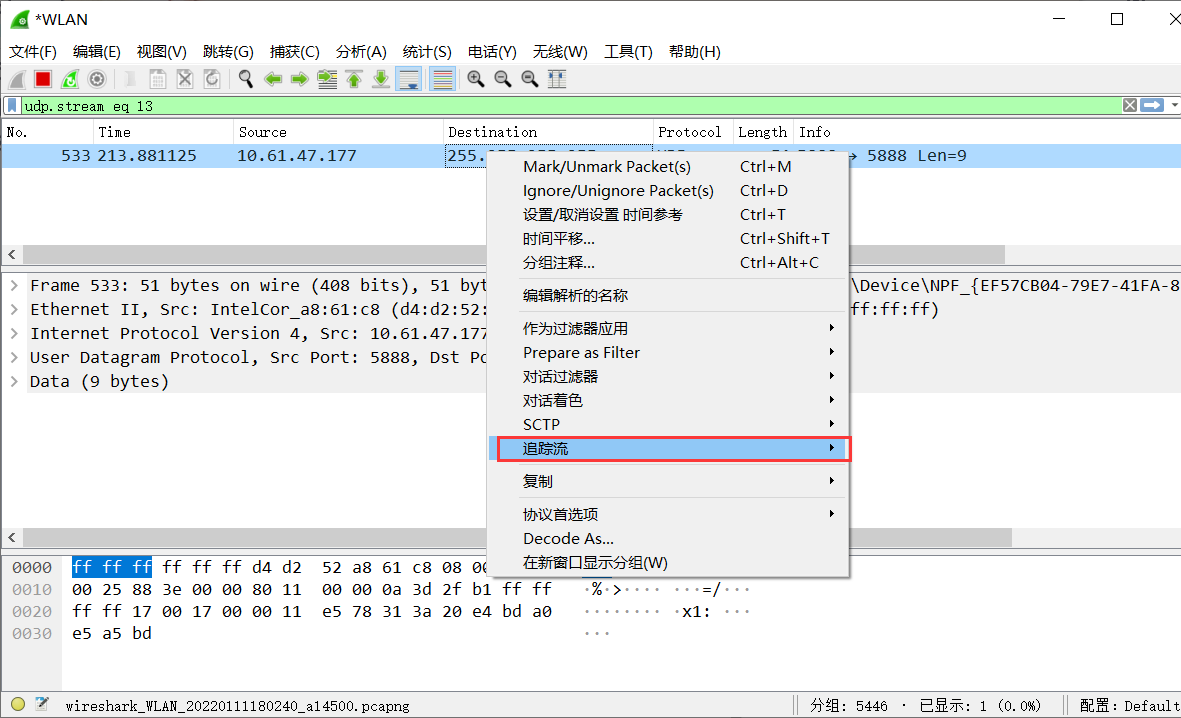Choose 时间平移... context menu entry
The height and width of the screenshot is (718, 1181).
[x=668, y=239]
